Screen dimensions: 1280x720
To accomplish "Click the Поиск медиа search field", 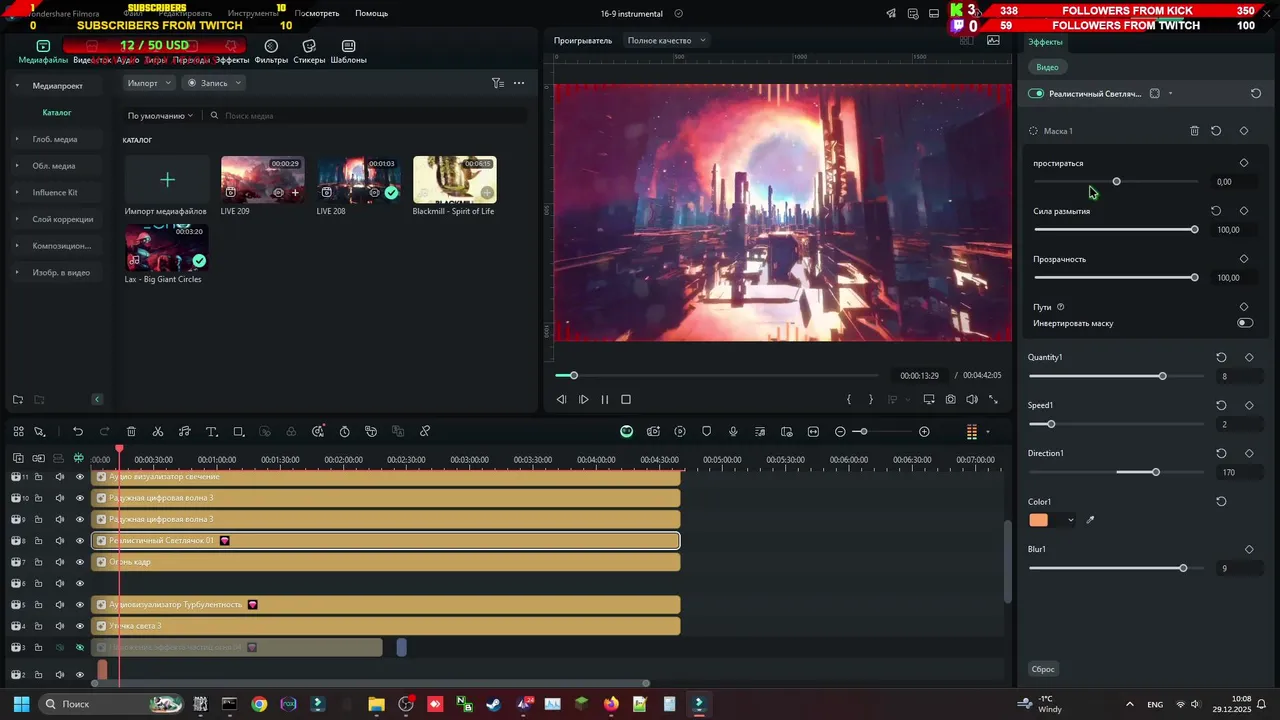I will point(366,116).
